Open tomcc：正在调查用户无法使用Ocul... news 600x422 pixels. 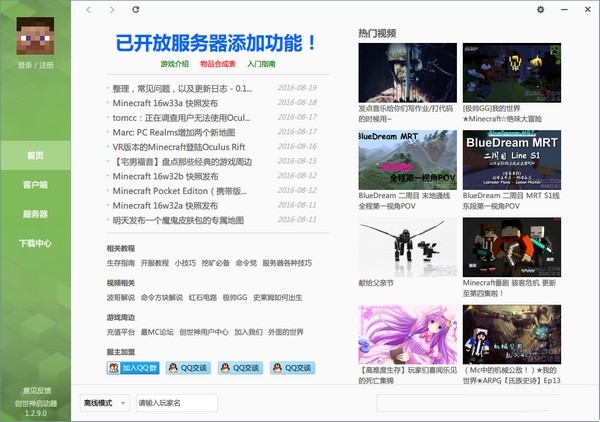point(181,118)
